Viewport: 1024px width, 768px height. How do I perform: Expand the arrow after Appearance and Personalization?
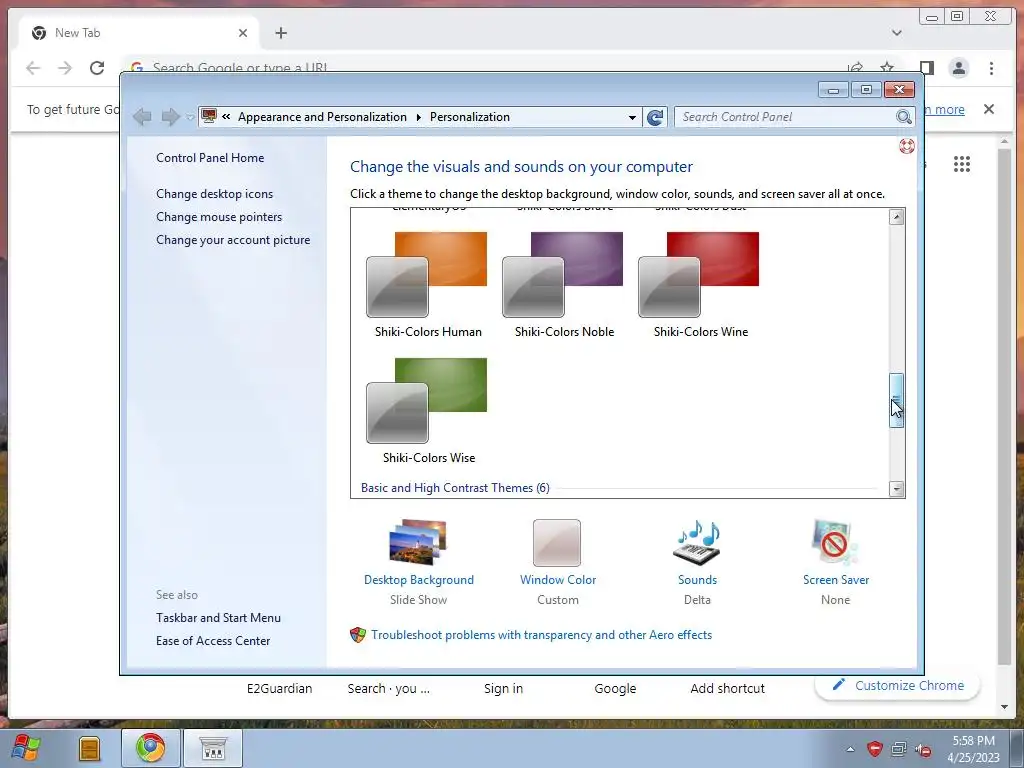419,118
